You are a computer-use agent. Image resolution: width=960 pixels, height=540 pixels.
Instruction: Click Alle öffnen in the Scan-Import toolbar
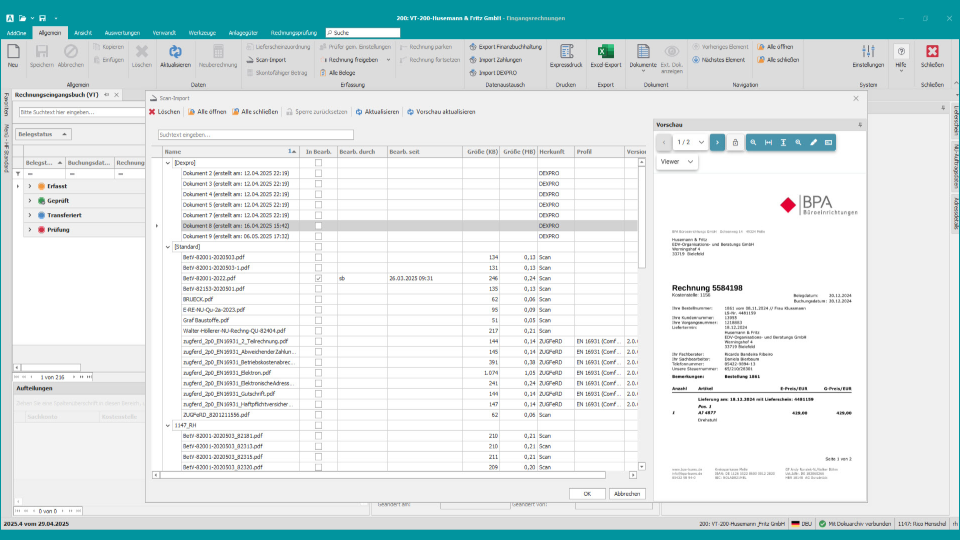tap(211, 112)
